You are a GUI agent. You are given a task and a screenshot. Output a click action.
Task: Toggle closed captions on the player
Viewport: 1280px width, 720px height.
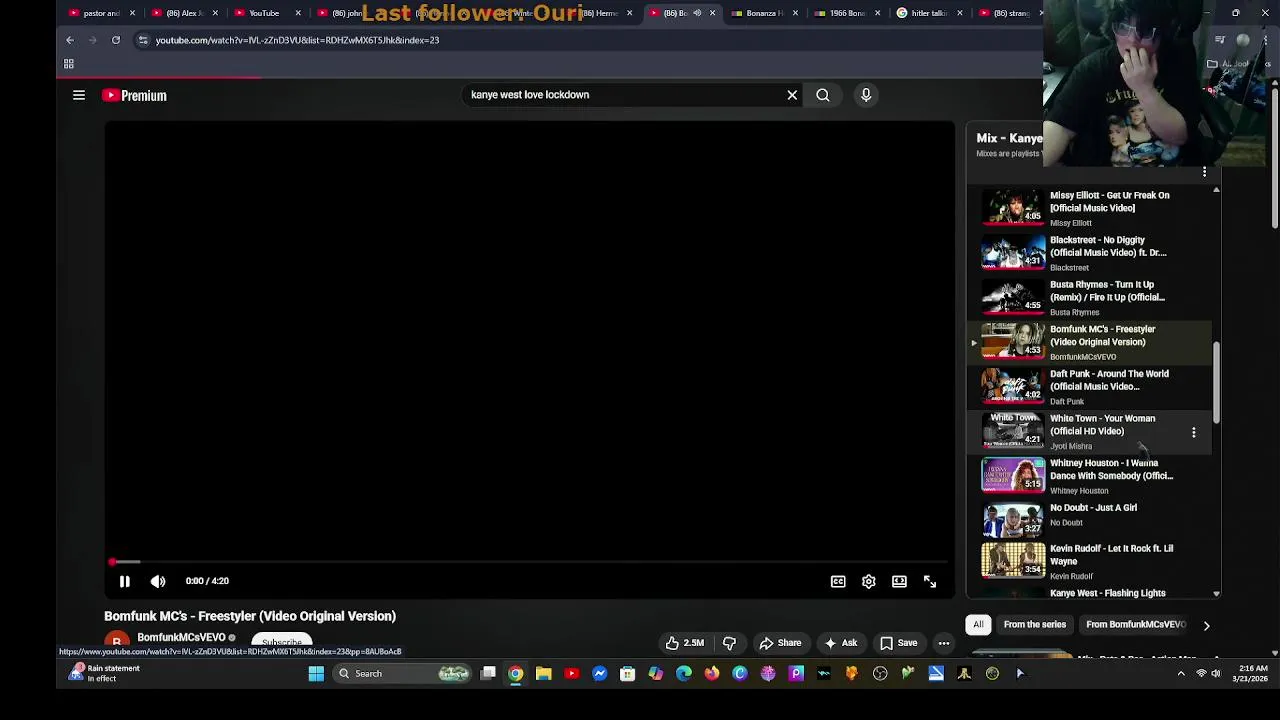coord(838,581)
